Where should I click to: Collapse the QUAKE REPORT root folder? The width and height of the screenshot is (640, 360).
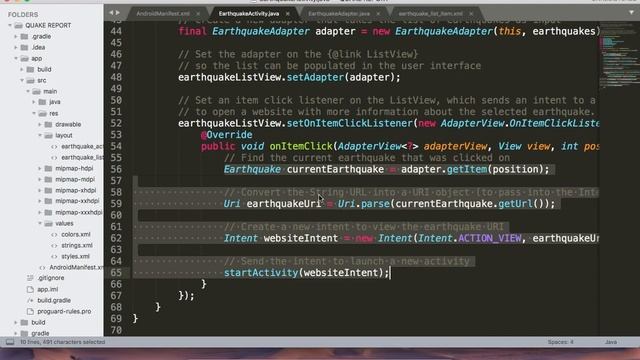click(x=10, y=25)
